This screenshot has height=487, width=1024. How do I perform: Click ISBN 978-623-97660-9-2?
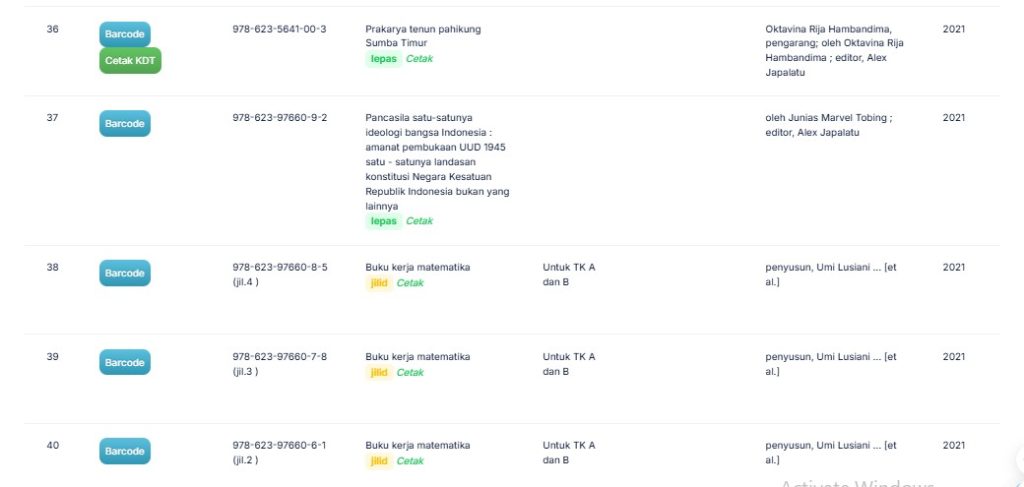pyautogui.click(x=279, y=118)
